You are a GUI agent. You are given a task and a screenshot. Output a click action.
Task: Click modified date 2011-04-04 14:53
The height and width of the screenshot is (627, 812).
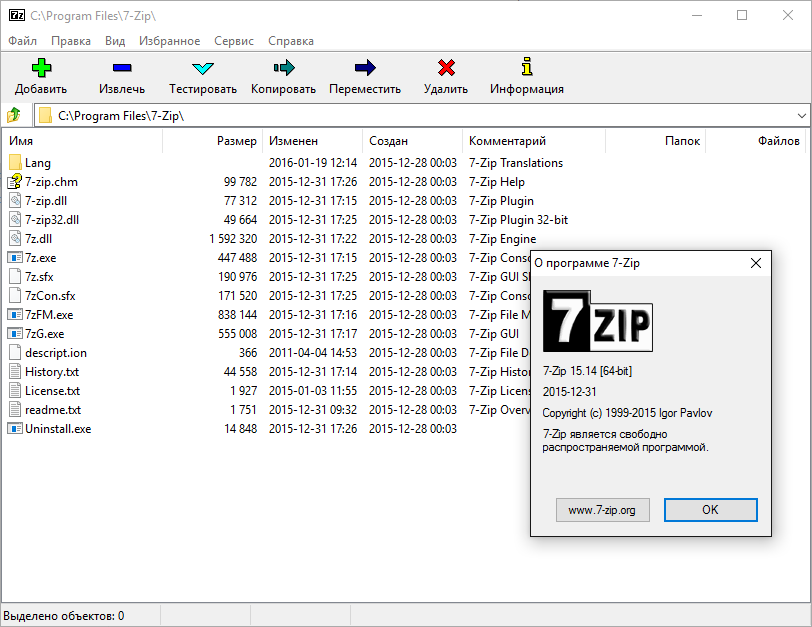click(x=313, y=353)
